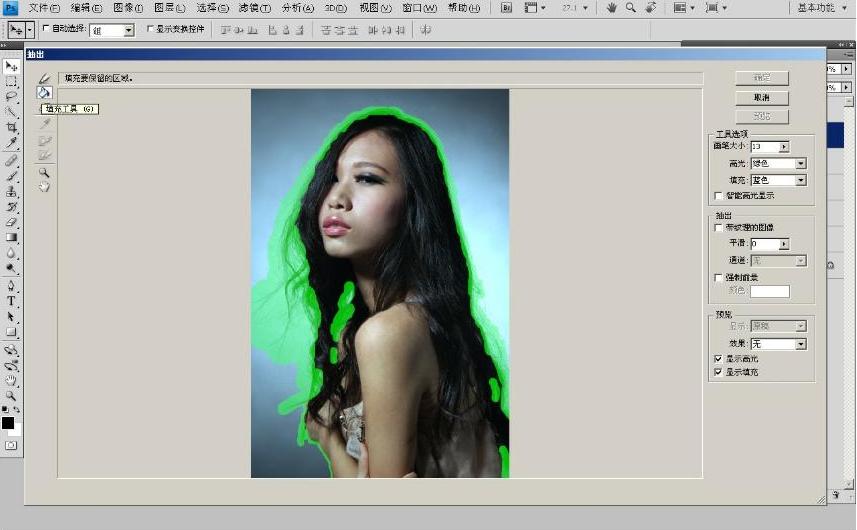
Task: Open the 效果 preview dropdown
Action: coord(801,344)
